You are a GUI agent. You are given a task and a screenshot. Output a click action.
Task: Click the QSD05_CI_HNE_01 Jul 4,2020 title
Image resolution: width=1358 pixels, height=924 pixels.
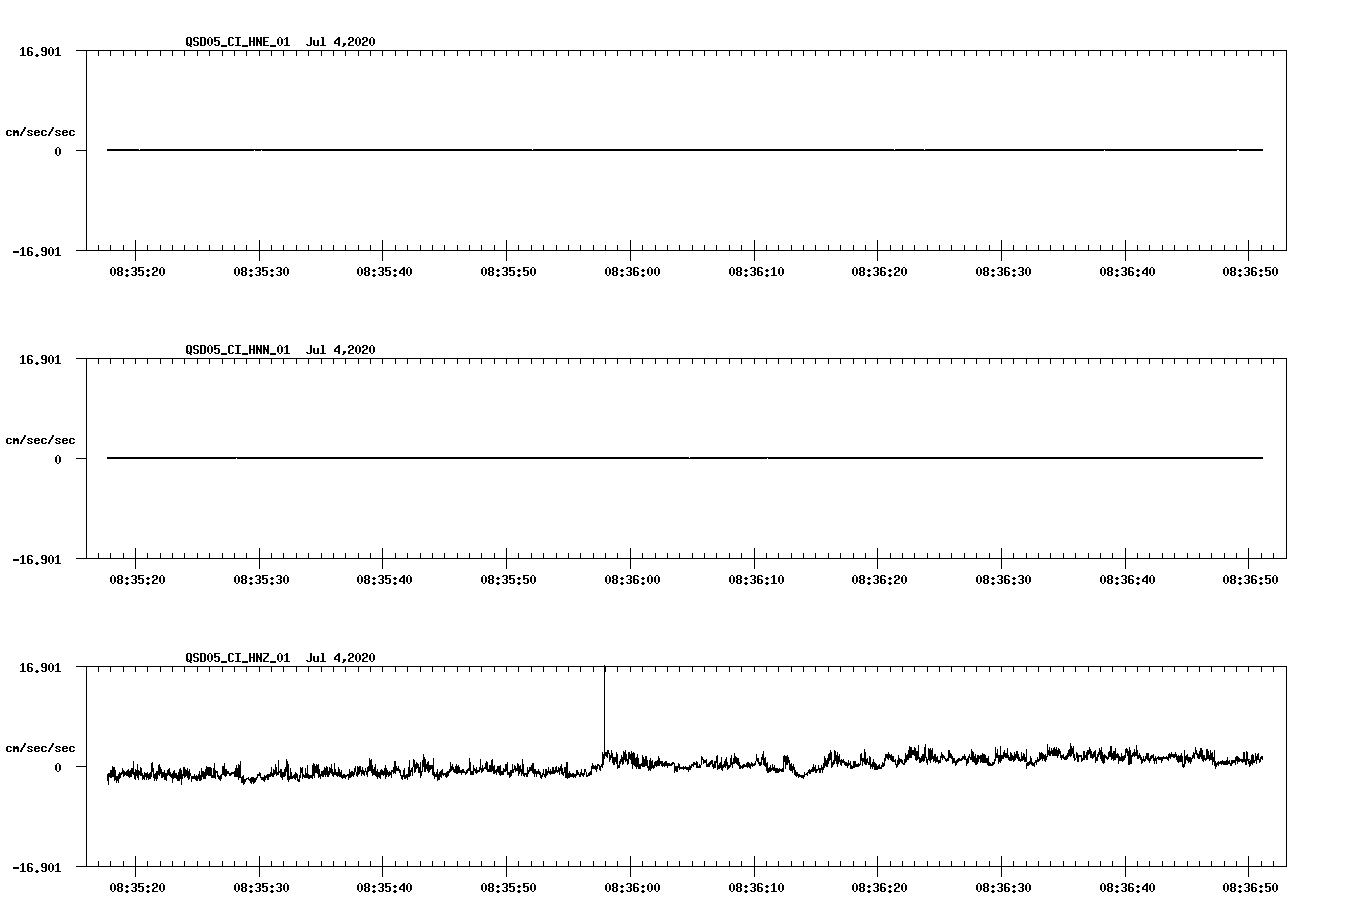point(280,42)
